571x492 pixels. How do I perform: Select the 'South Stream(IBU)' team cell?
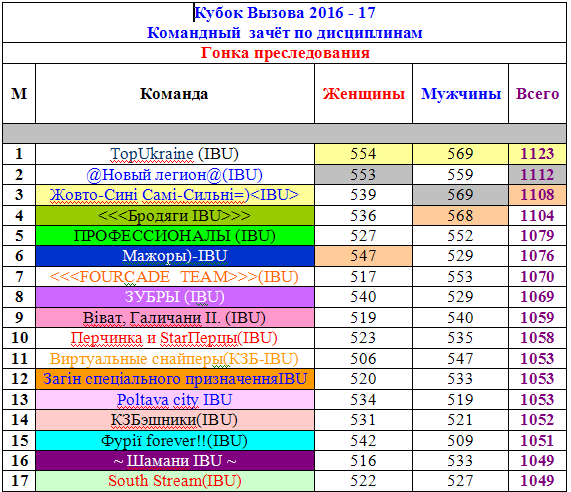(x=174, y=481)
